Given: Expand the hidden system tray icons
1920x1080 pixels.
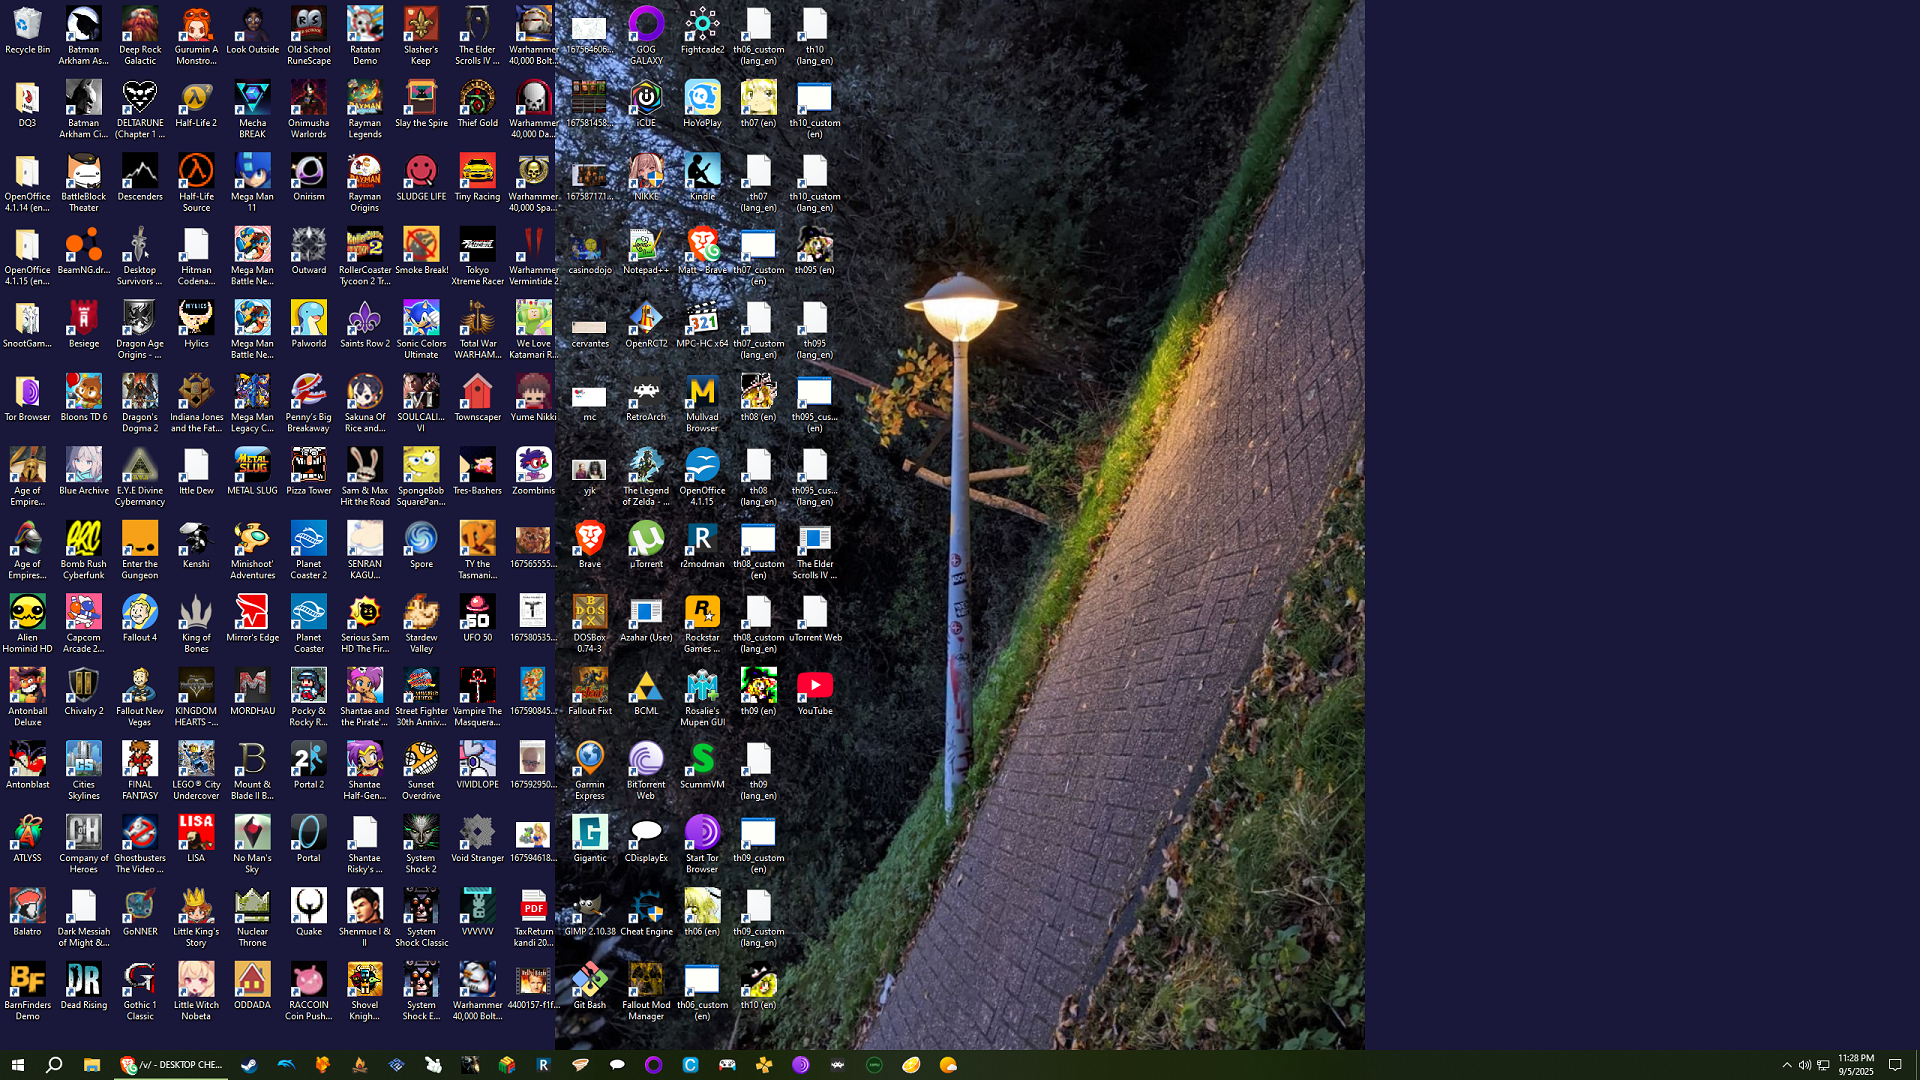Looking at the screenshot, I should [x=1787, y=1065].
